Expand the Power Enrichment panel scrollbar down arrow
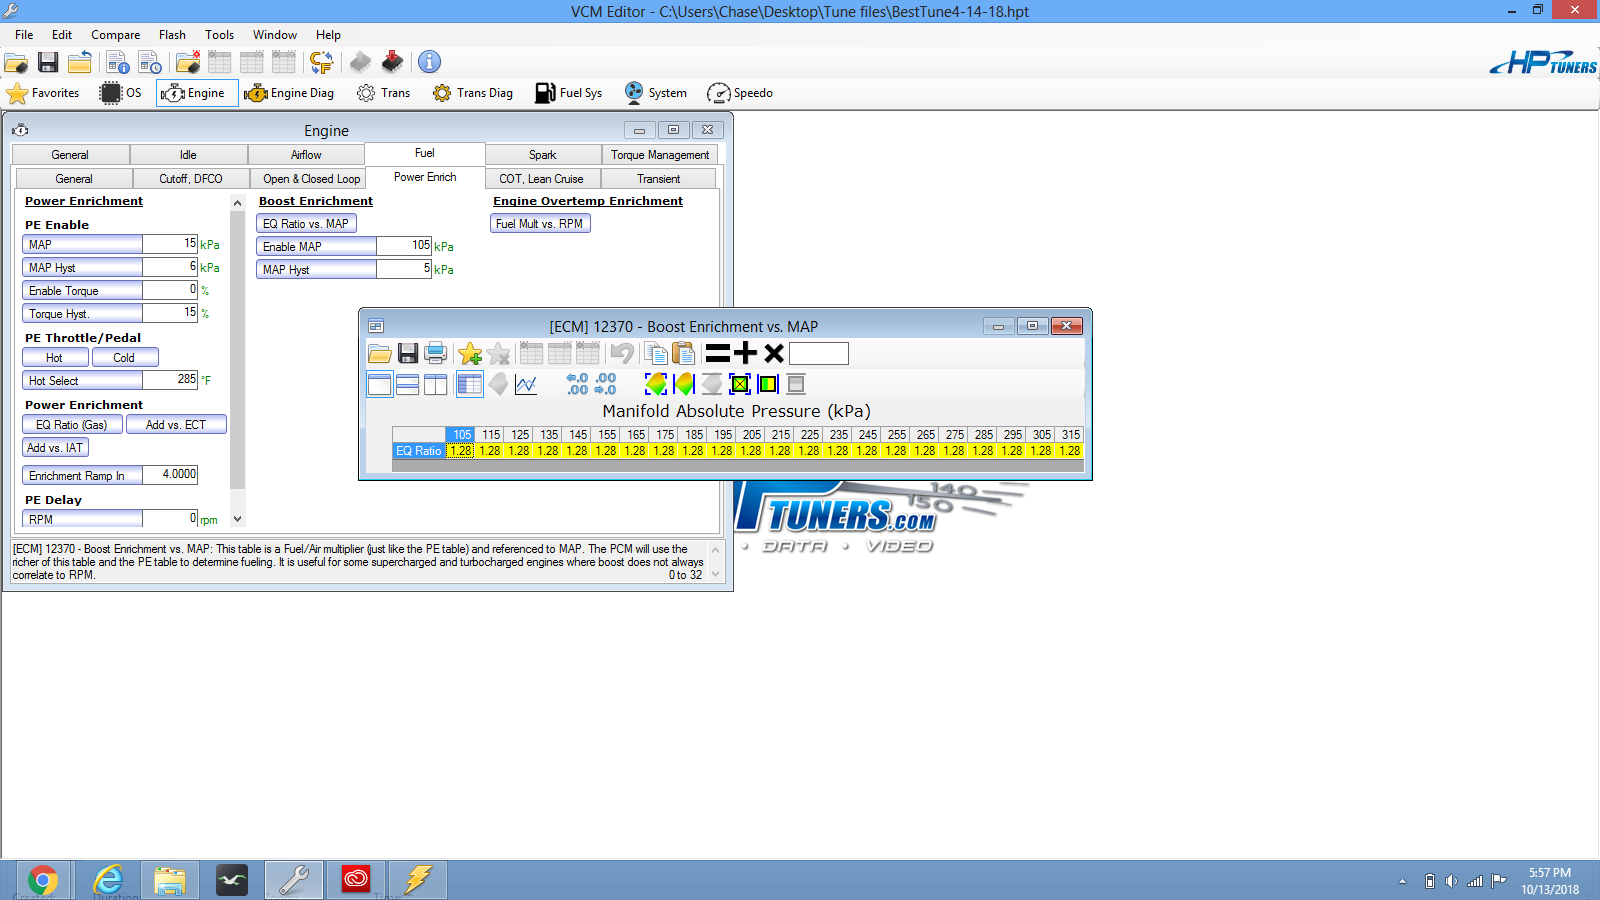This screenshot has height=900, width=1600. click(x=237, y=519)
